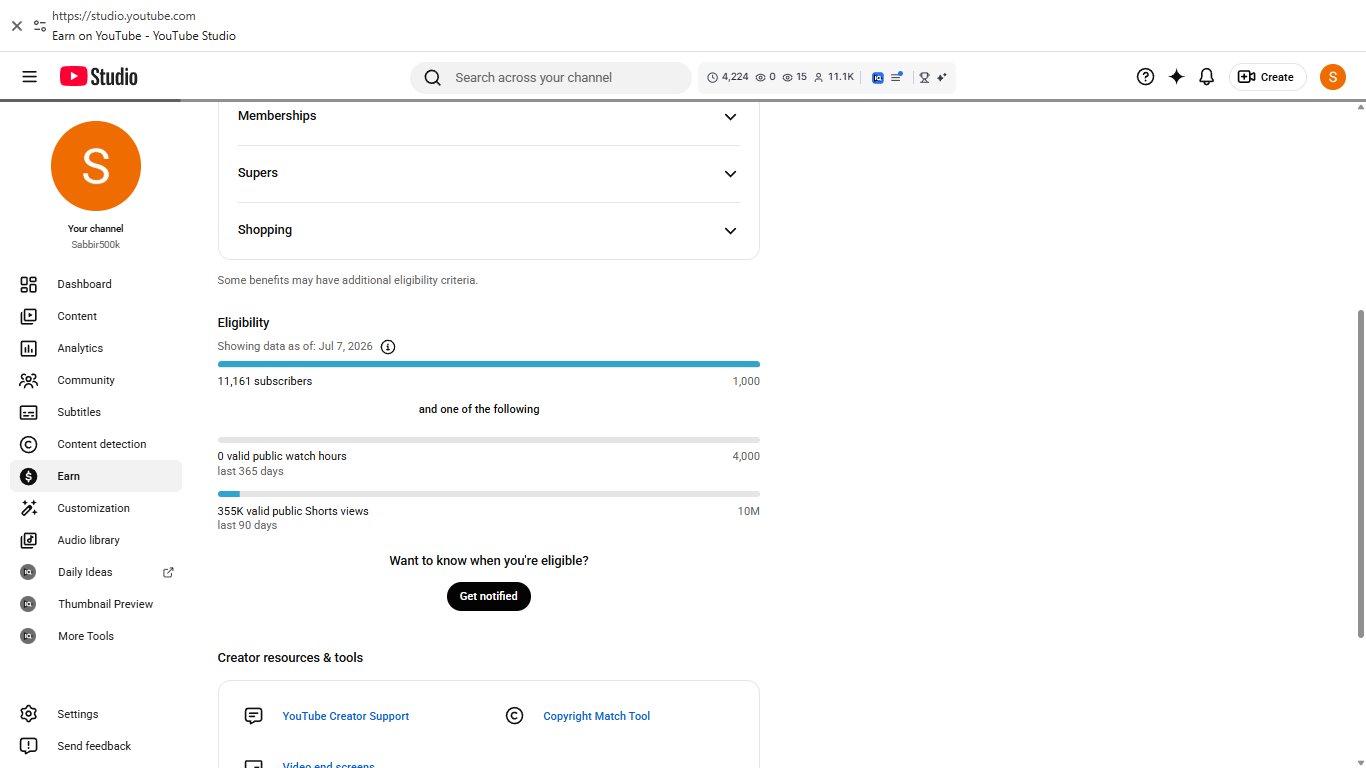Click the clock watch-time stat 4,224
This screenshot has height=768, width=1366.
point(727,77)
